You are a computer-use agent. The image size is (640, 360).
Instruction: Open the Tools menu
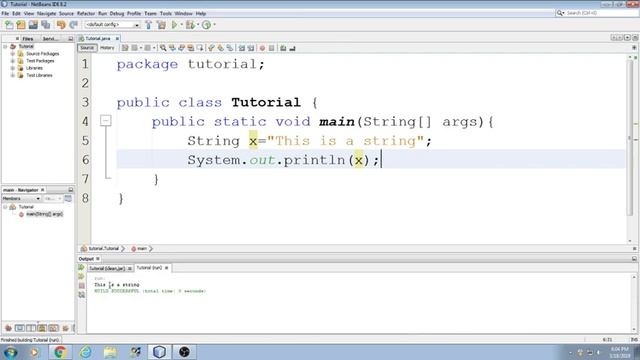point(166,13)
